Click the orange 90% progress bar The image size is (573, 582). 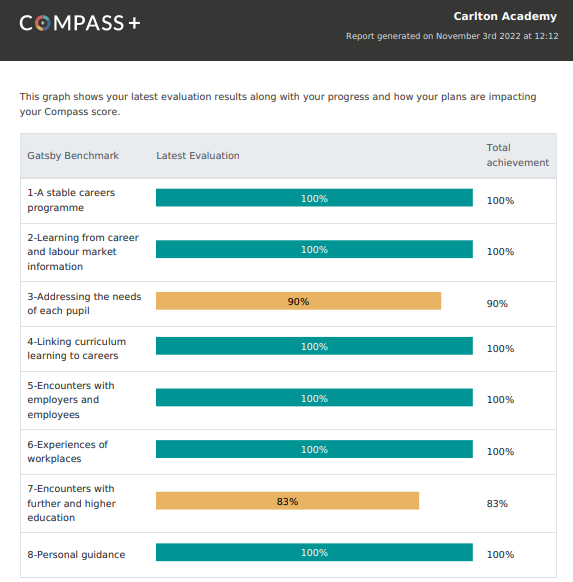click(298, 301)
